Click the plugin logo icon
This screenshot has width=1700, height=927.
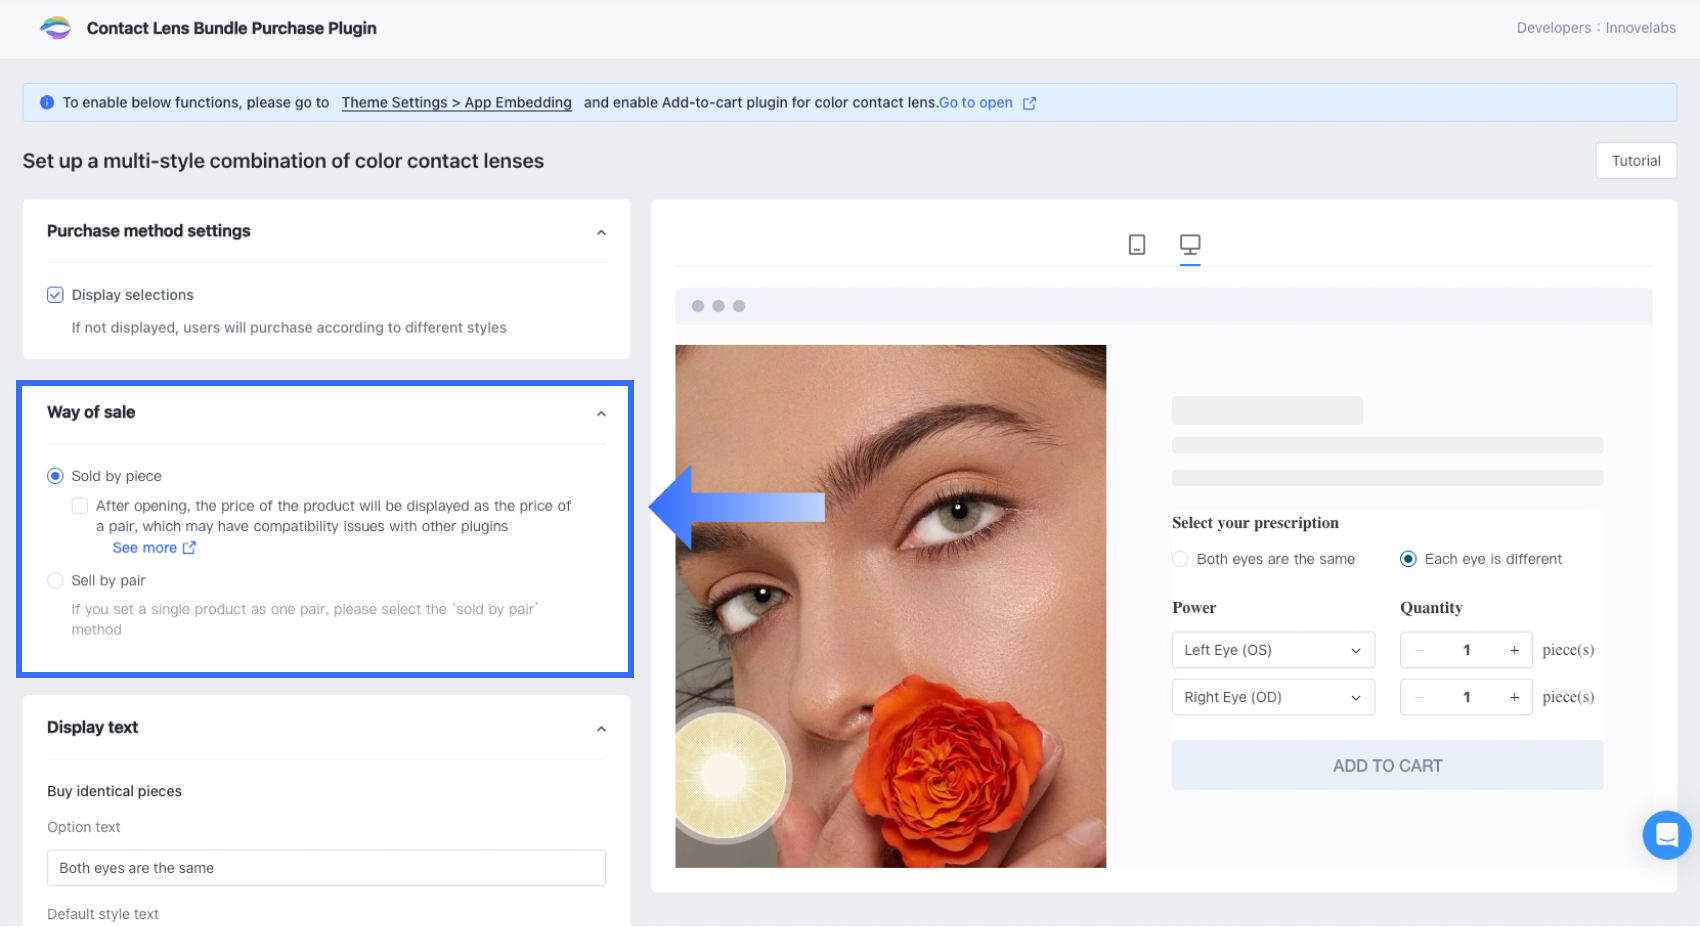coord(56,28)
